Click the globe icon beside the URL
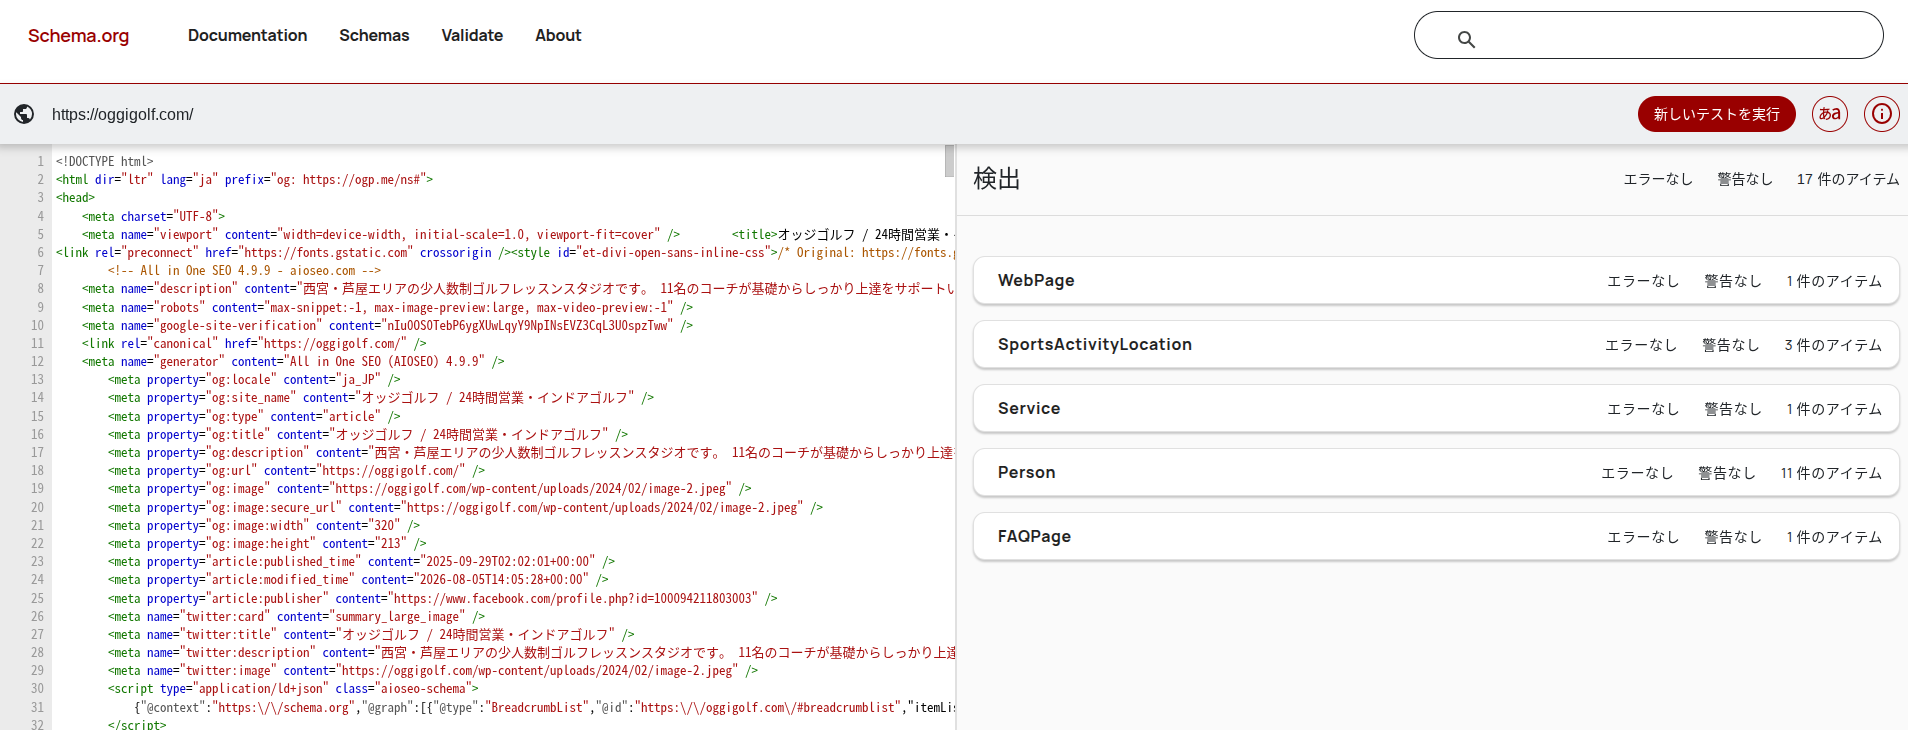Screen dimensions: 1908x730 coord(24,114)
